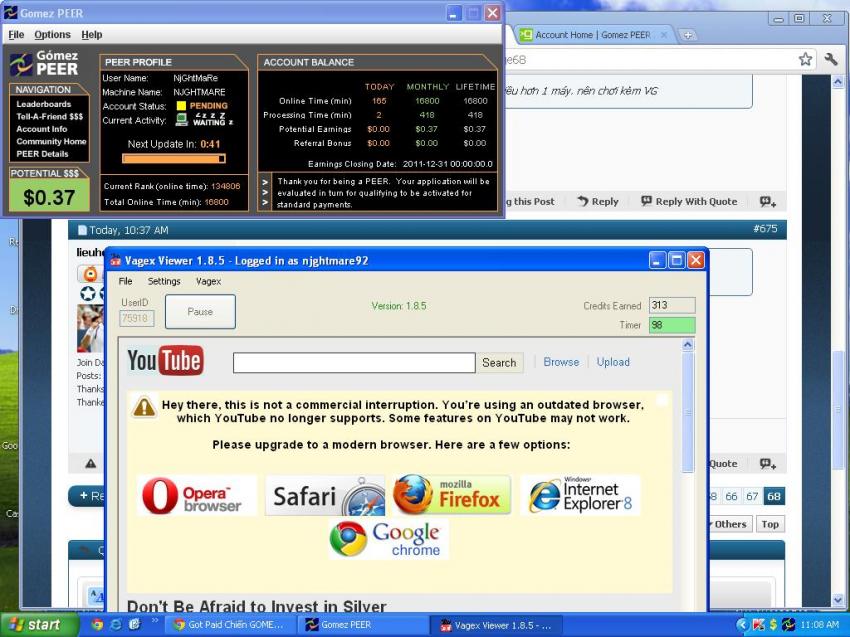Open the Windows Start menu
The height and width of the screenshot is (637, 850).
(39, 625)
